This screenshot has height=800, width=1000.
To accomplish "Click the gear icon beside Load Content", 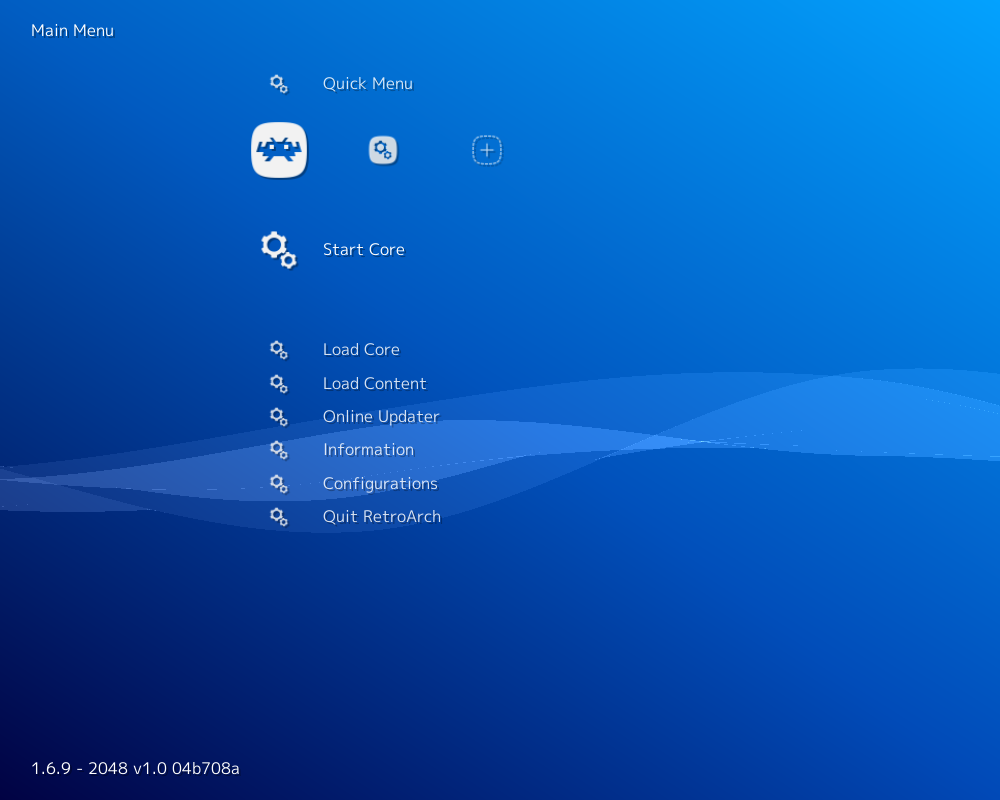I will (279, 383).
